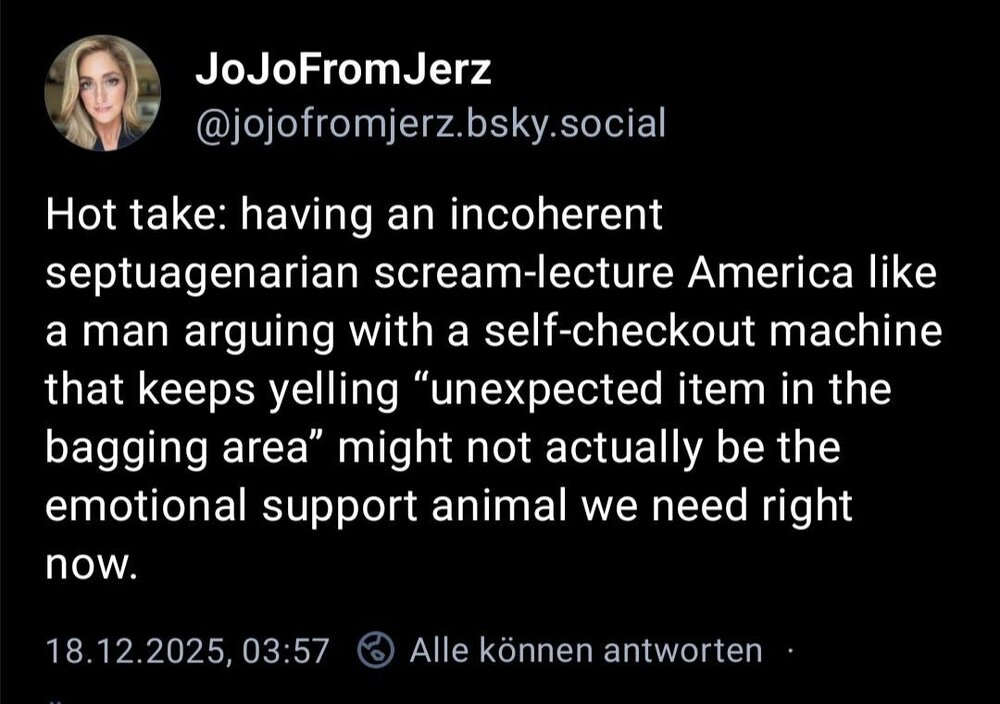Click the post timestamp 18.12.2025, 03:57
Image resolution: width=1000 pixels, height=704 pixels.
tap(188, 652)
